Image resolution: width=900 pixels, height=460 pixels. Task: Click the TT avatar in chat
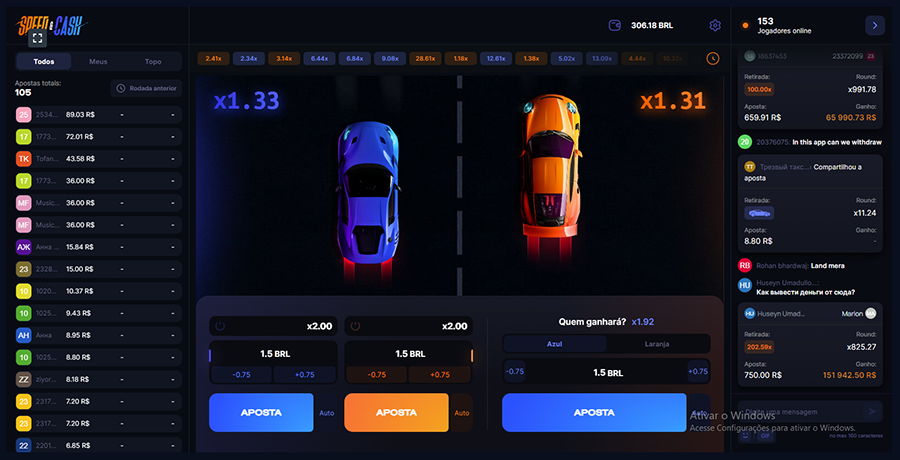coord(750,167)
